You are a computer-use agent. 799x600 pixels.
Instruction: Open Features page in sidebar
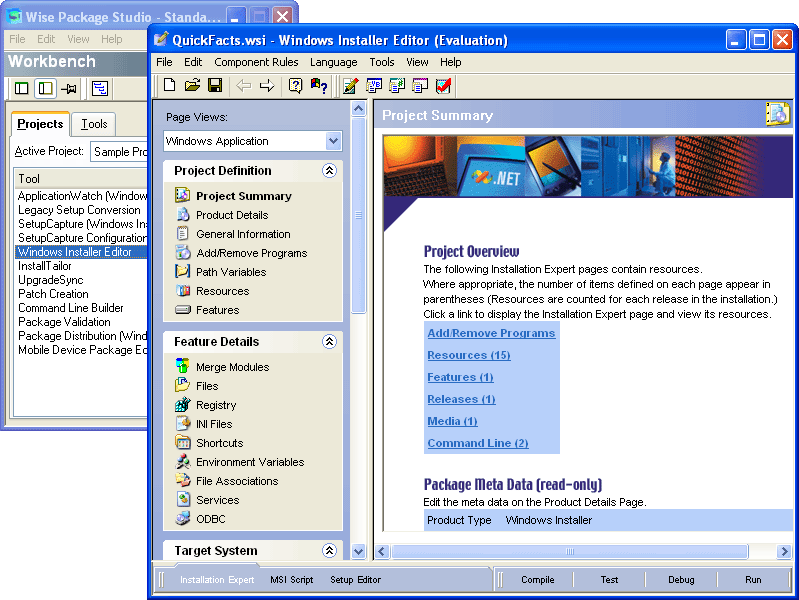218,310
